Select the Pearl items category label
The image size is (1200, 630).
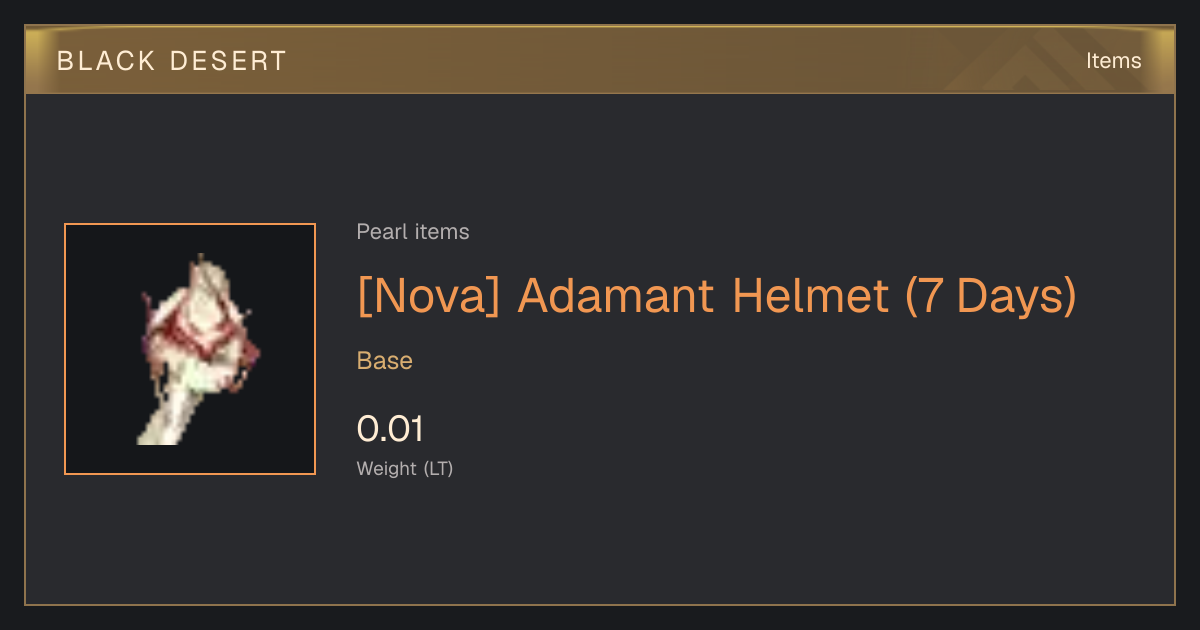pos(413,232)
